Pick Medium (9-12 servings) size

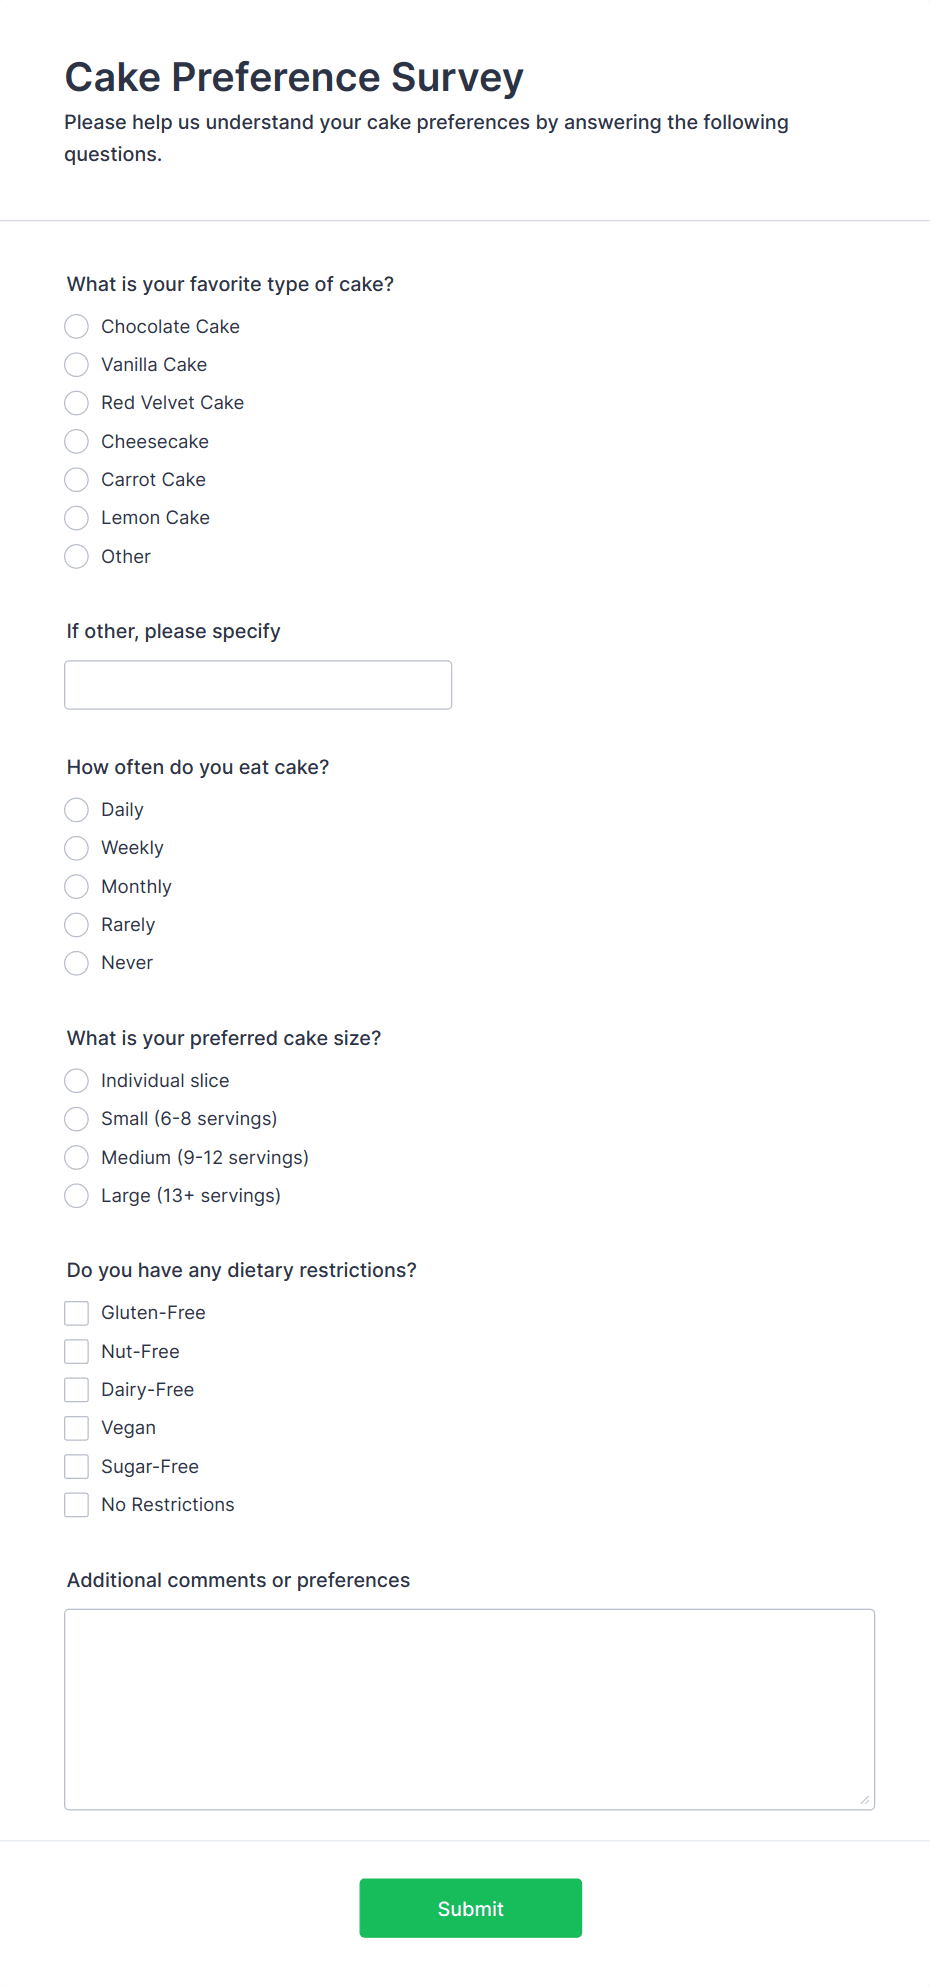(x=77, y=1158)
